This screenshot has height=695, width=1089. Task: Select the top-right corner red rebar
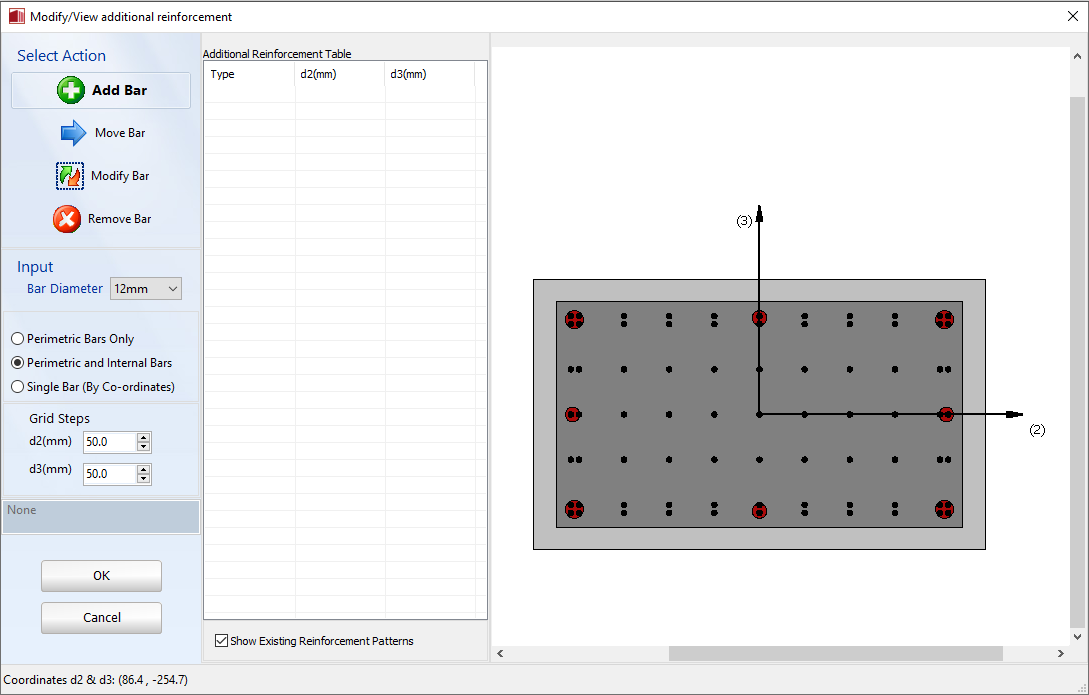click(x=944, y=319)
